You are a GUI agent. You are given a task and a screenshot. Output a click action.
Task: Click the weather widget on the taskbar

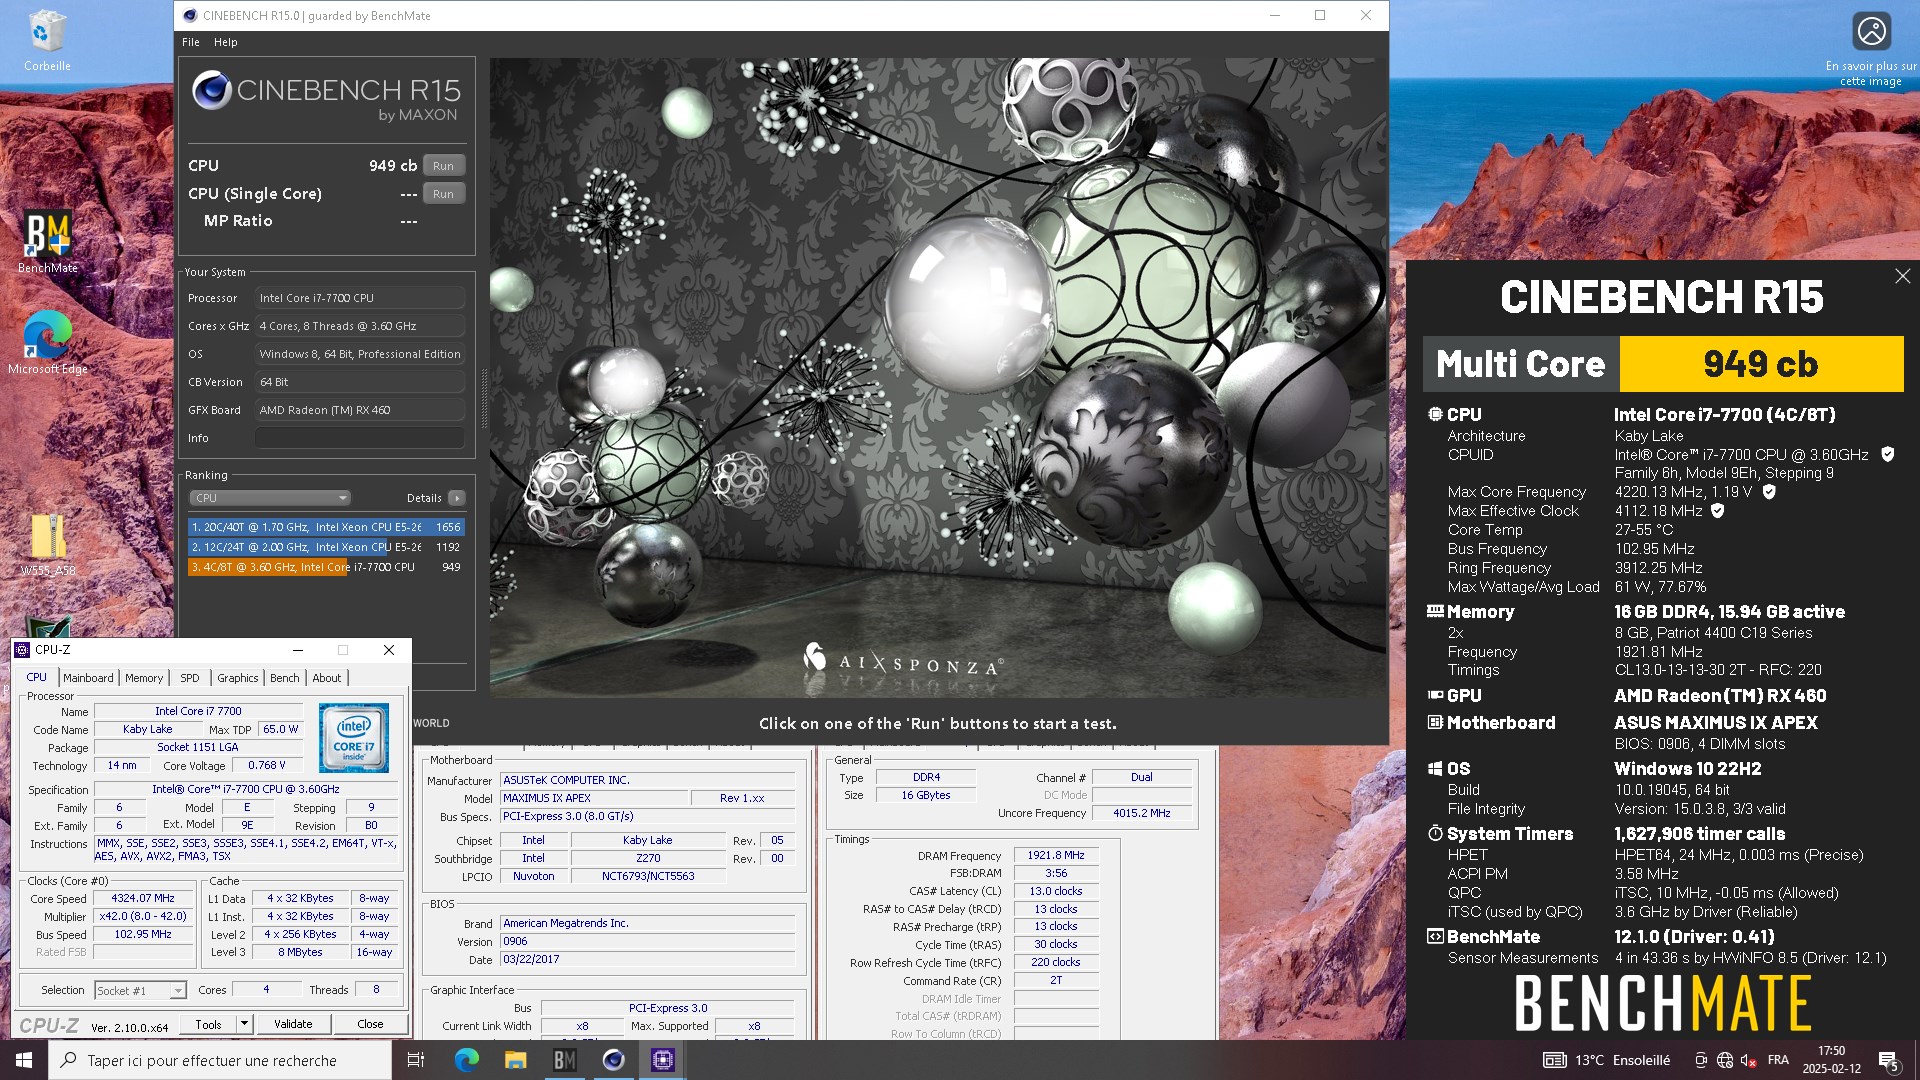point(1606,1060)
